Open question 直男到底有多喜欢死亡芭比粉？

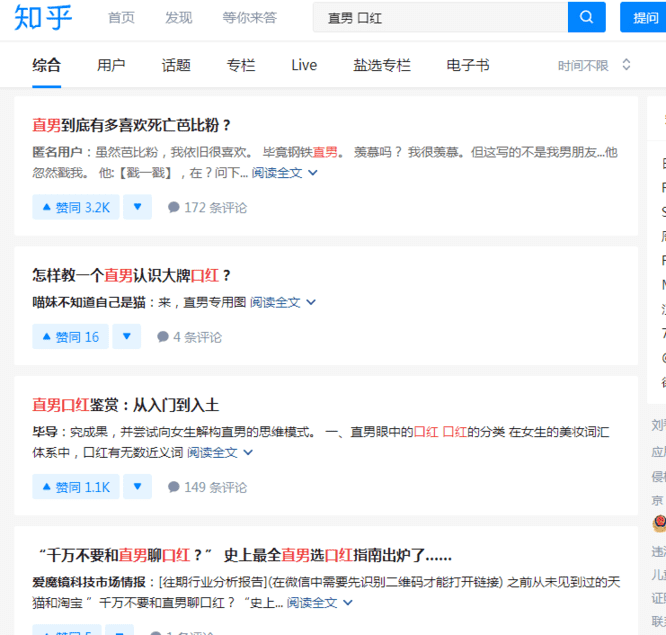pos(132,125)
